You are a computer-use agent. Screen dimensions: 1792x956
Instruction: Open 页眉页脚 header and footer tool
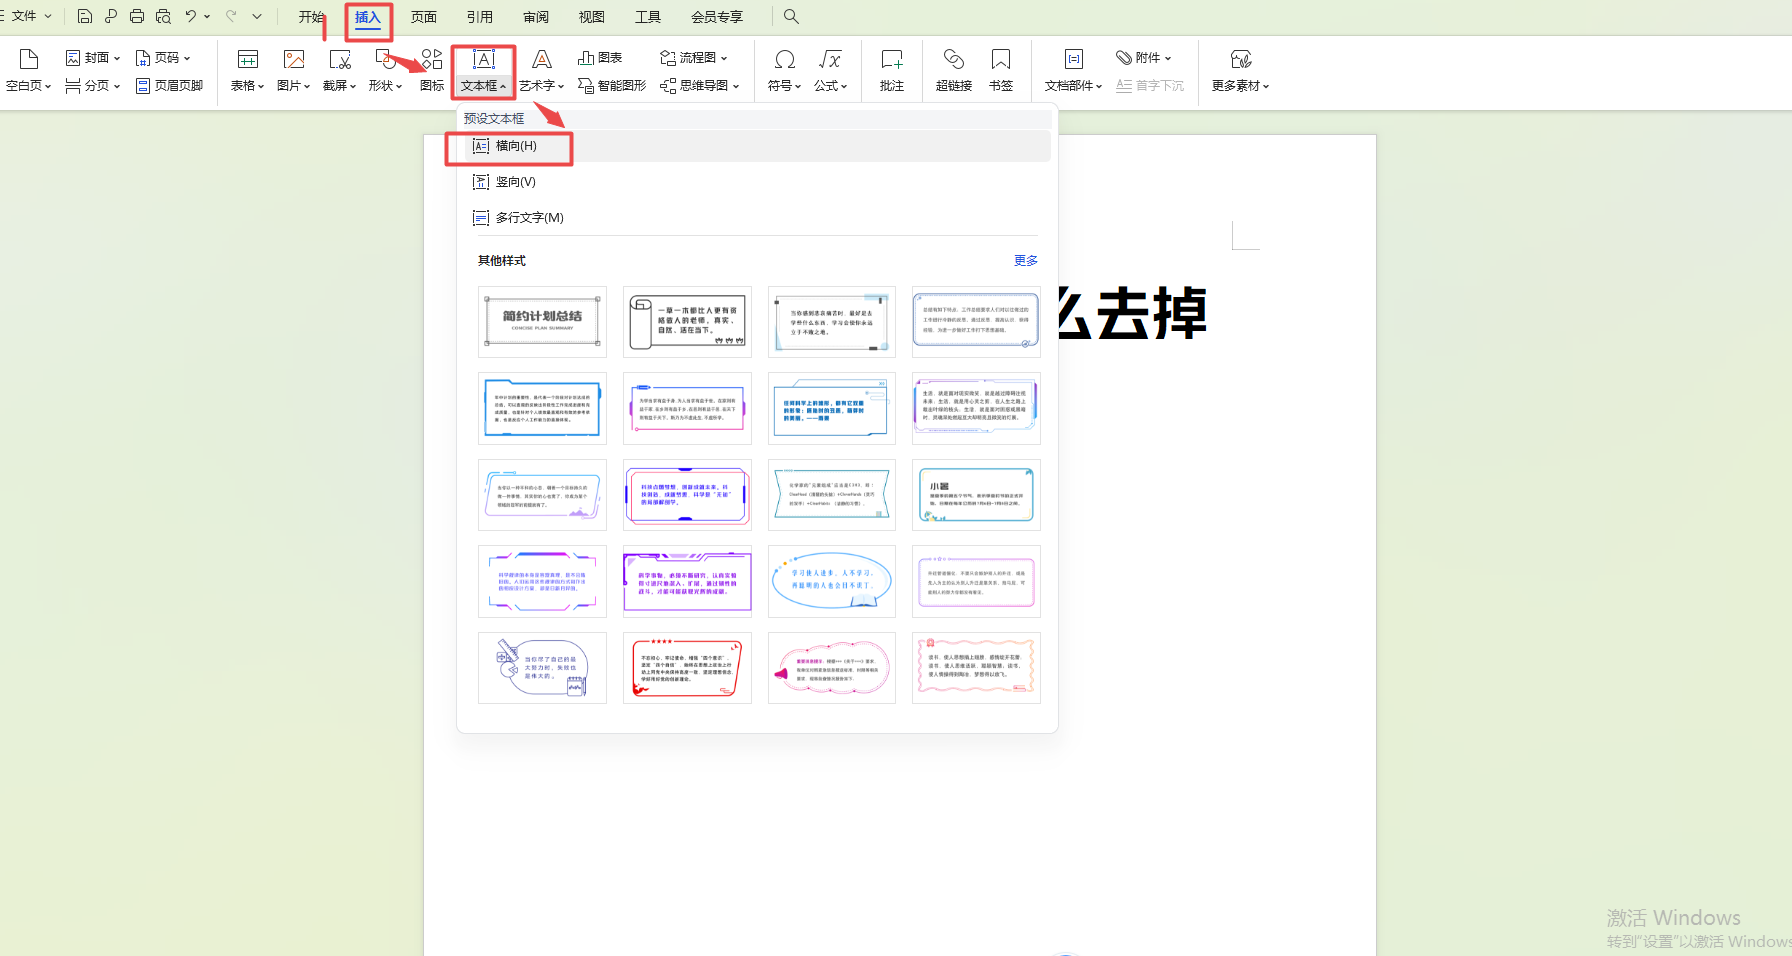click(x=170, y=86)
